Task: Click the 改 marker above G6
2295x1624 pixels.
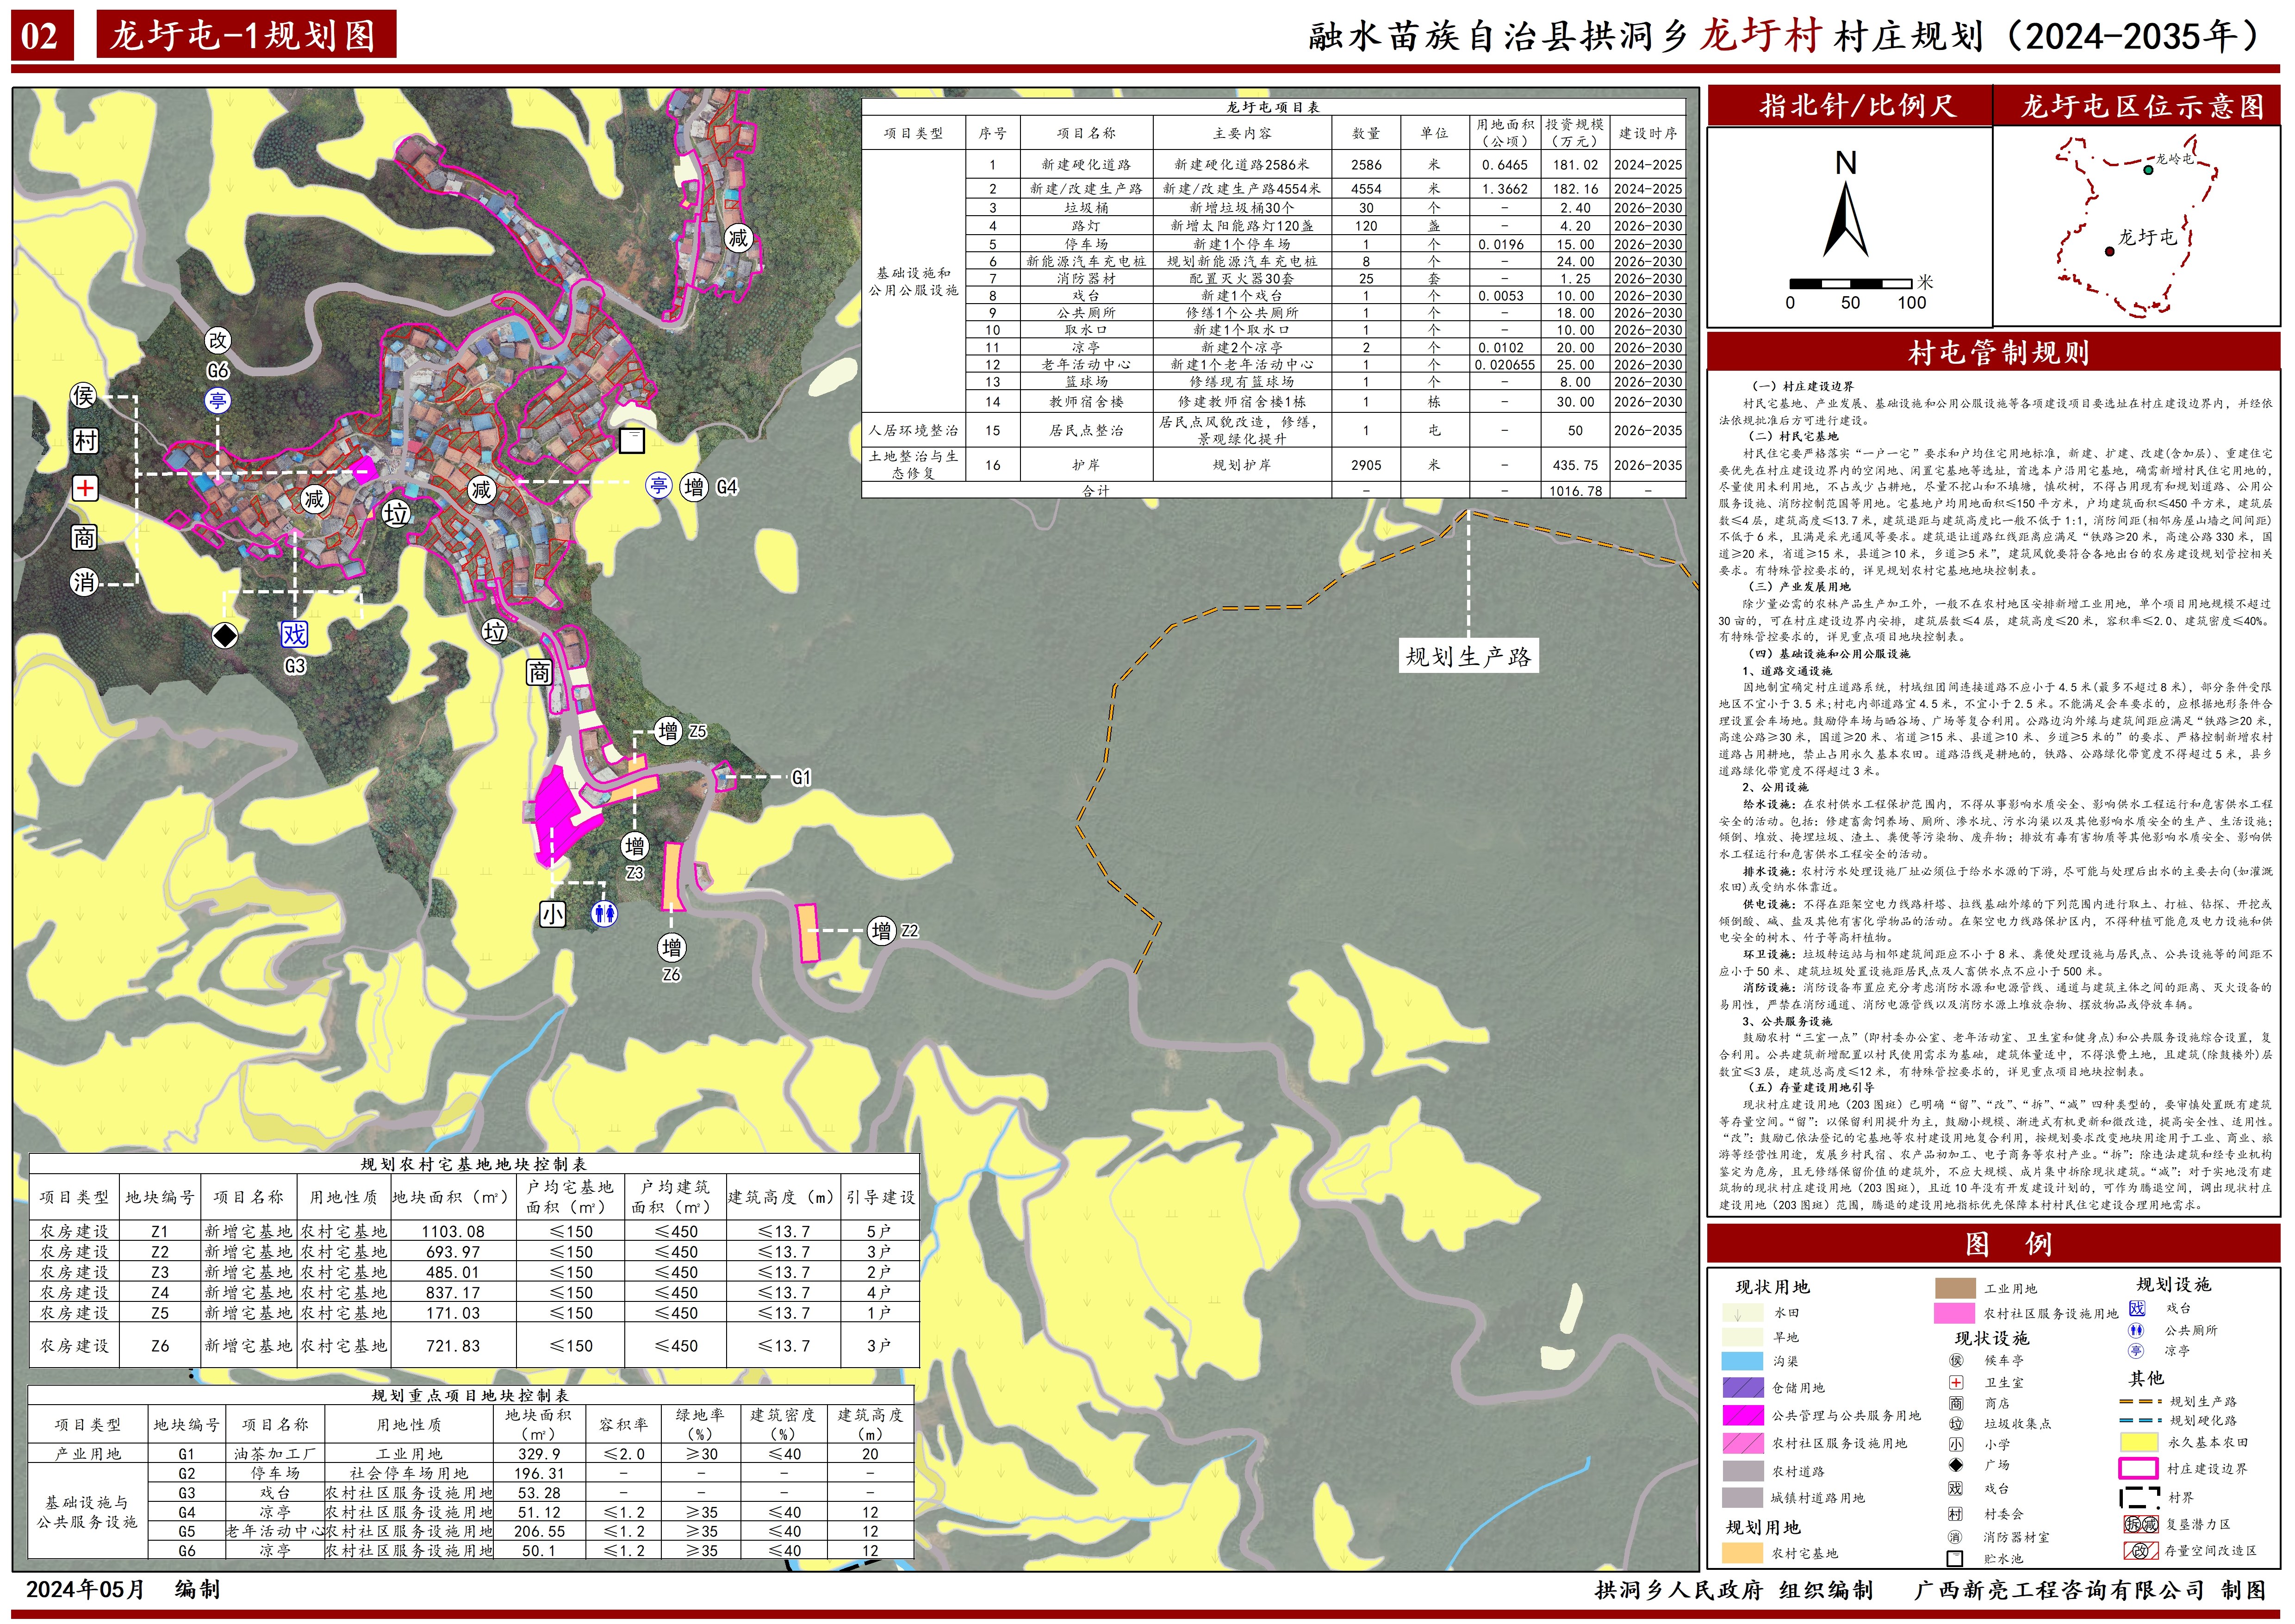Action: pos(217,340)
